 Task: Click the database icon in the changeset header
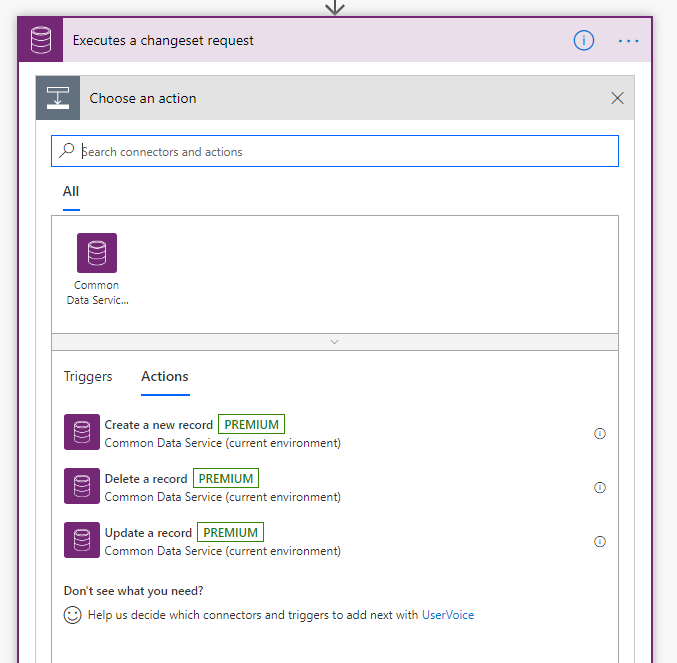point(41,41)
